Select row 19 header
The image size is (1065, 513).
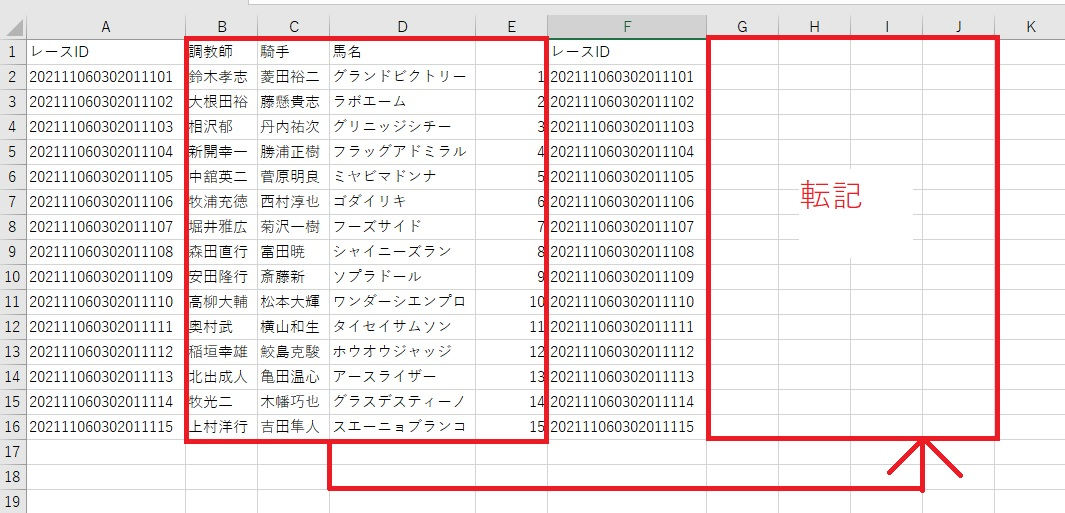pos(13,501)
